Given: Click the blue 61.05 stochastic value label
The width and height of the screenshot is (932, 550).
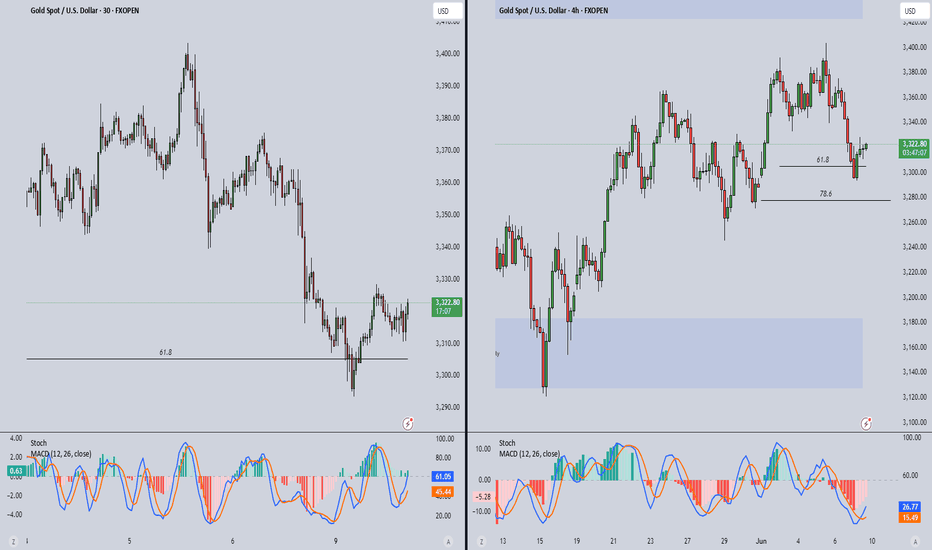Looking at the screenshot, I should pyautogui.click(x=443, y=477).
